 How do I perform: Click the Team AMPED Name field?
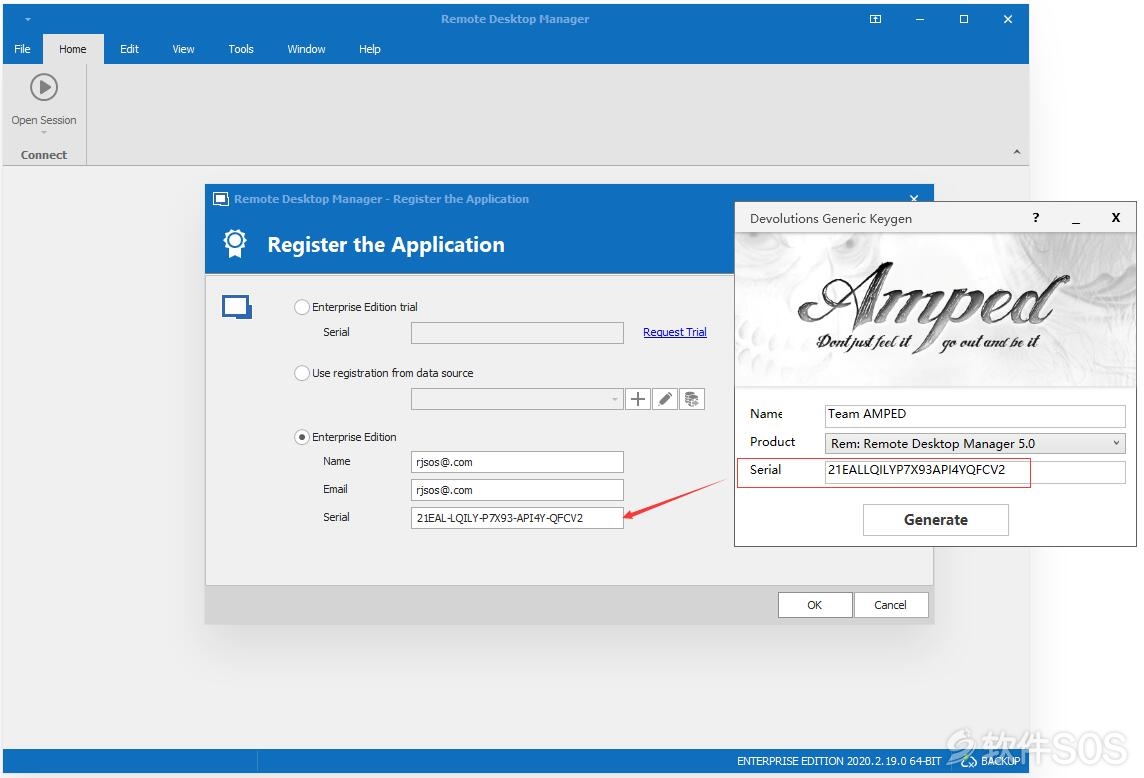(x=975, y=415)
